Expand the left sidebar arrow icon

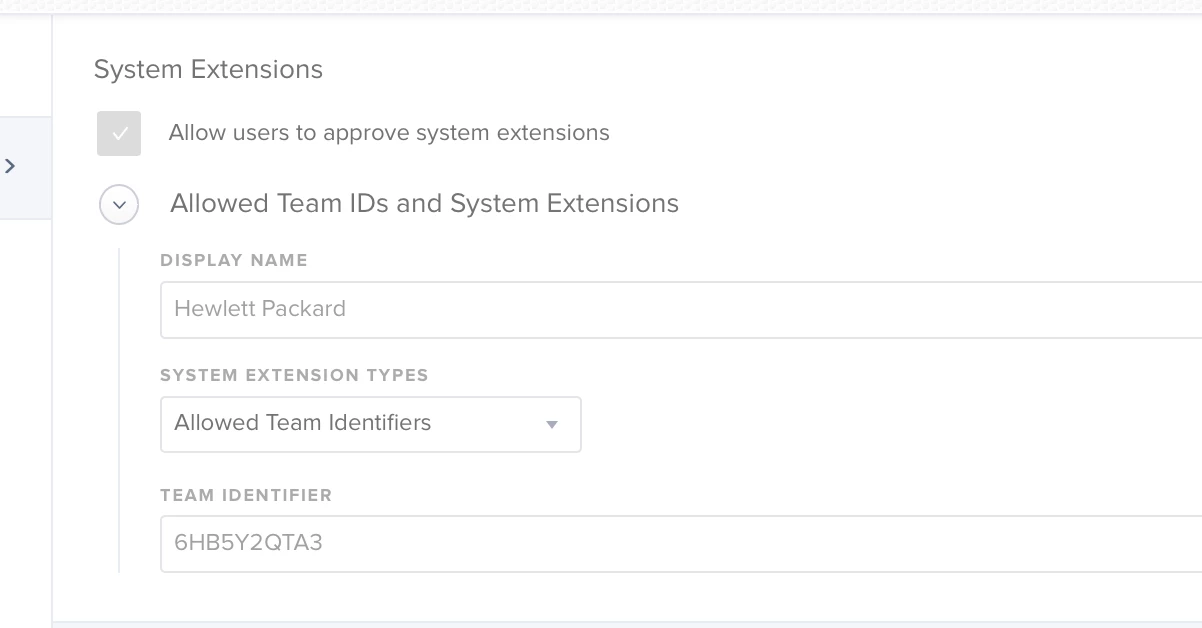tap(10, 166)
